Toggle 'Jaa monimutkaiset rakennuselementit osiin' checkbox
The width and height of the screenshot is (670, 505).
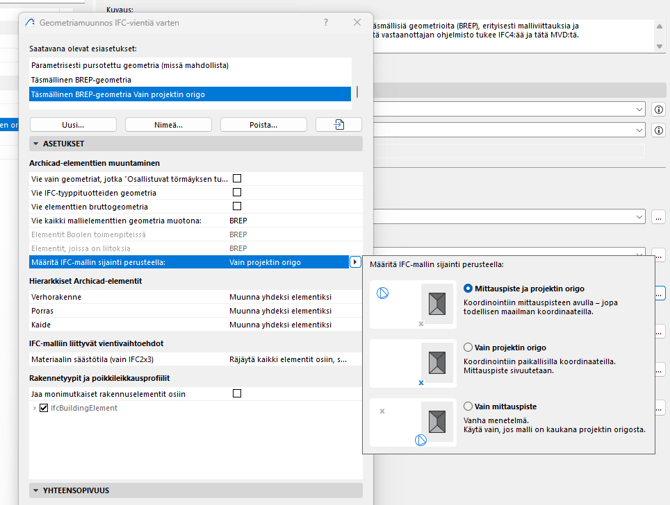pyautogui.click(x=237, y=394)
